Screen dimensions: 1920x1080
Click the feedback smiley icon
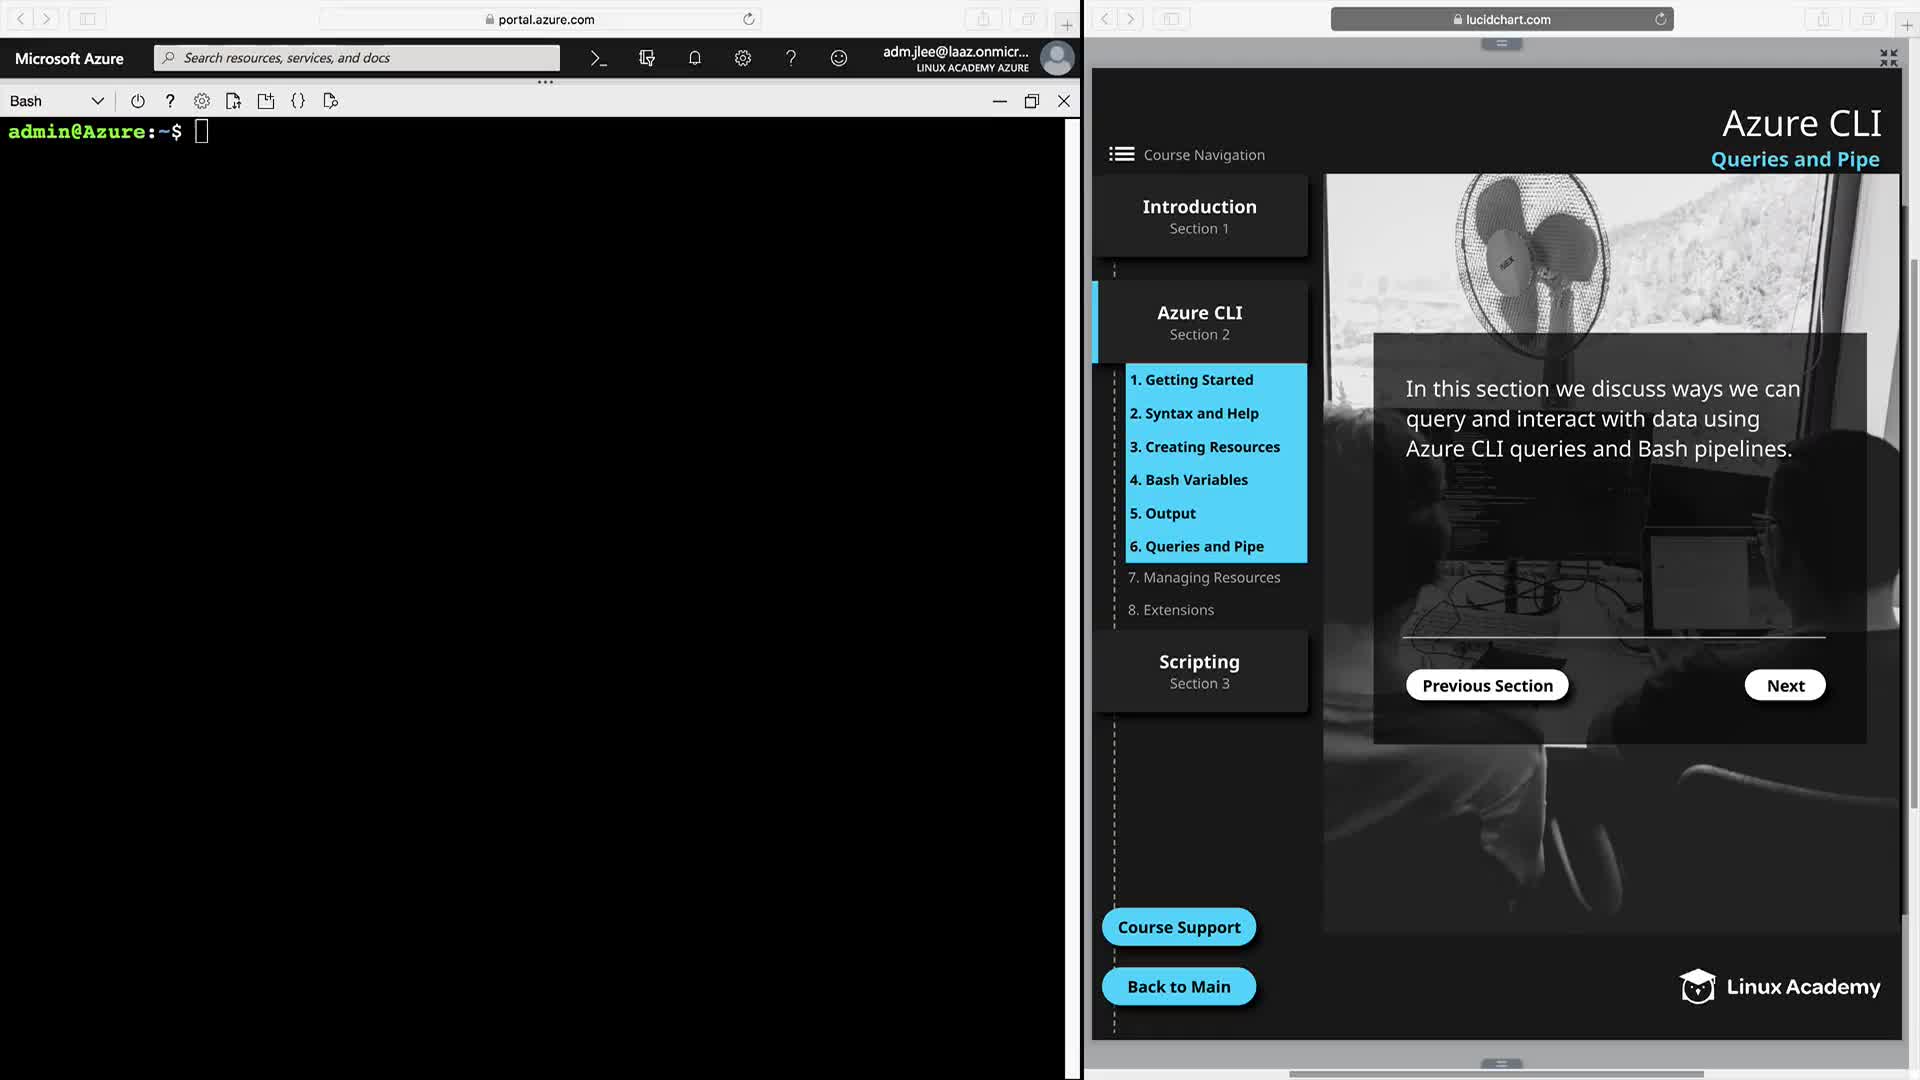838,58
